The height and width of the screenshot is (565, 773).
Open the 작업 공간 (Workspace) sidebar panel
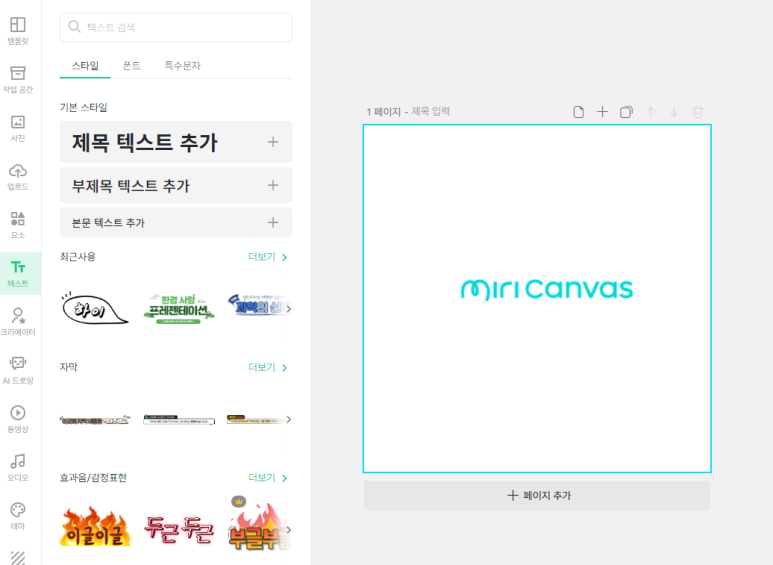click(x=18, y=79)
